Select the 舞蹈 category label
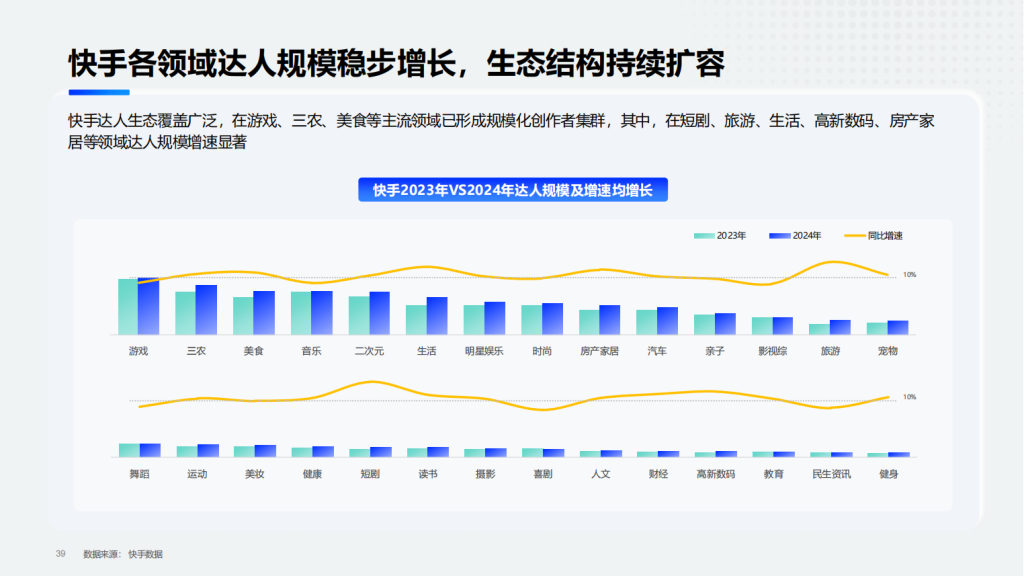This screenshot has height=576, width=1024. [139, 474]
